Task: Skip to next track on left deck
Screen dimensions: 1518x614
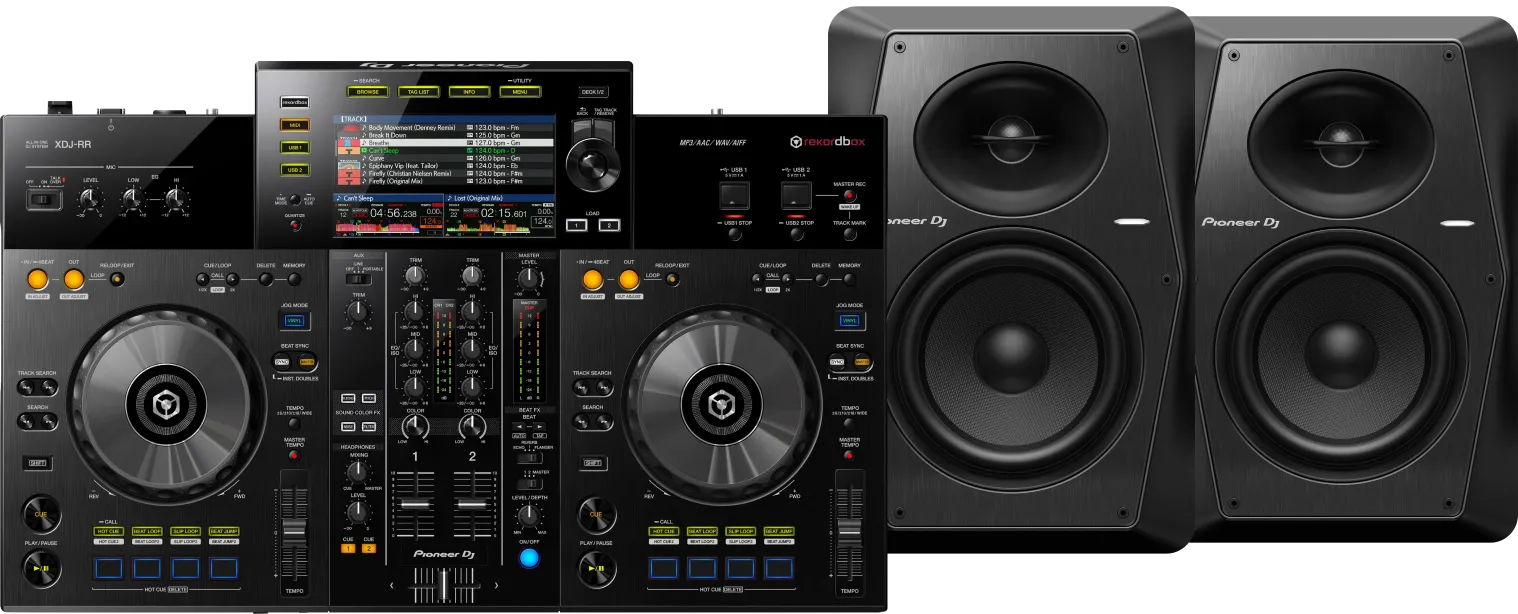Action: [48, 388]
